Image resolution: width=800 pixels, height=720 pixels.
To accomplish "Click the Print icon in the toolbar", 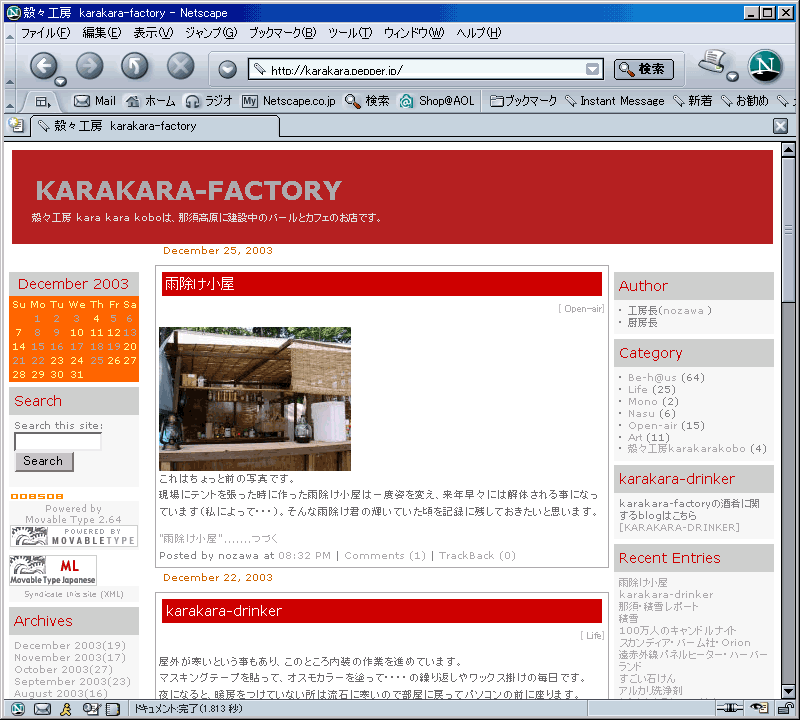I will (x=712, y=62).
